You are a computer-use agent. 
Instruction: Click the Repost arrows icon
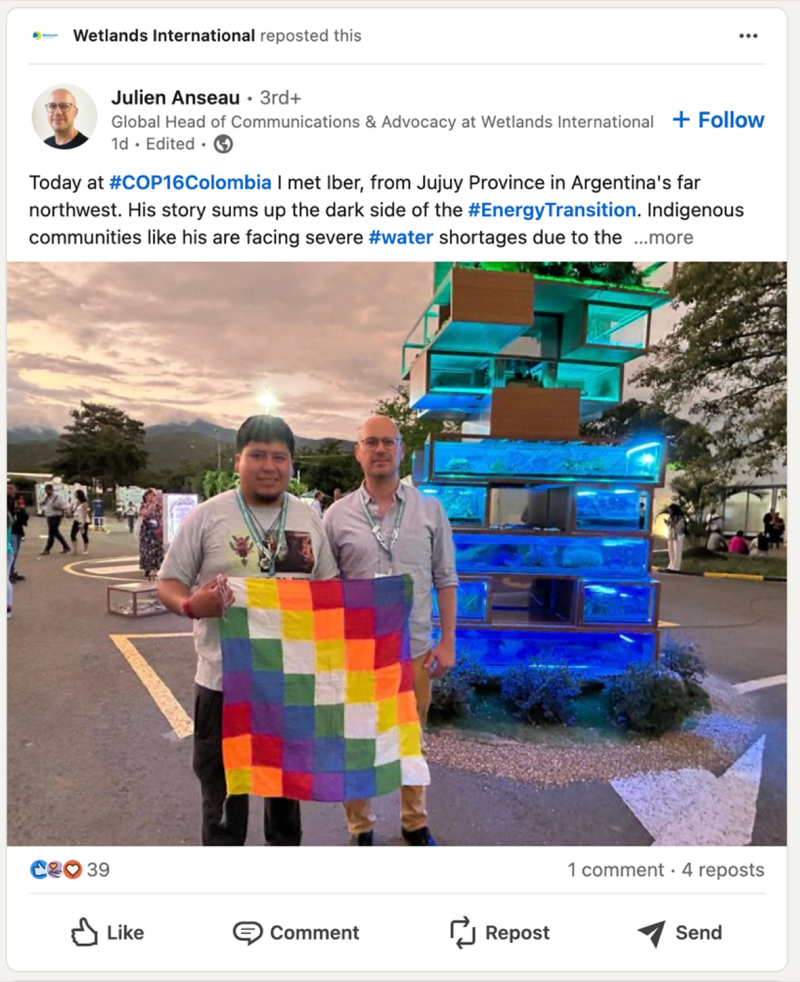point(463,933)
